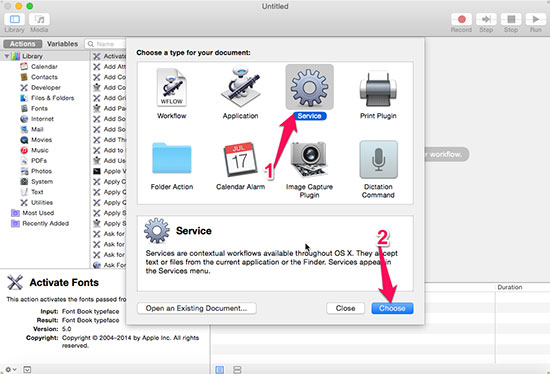Click the Step toolbar button

(x=486, y=19)
